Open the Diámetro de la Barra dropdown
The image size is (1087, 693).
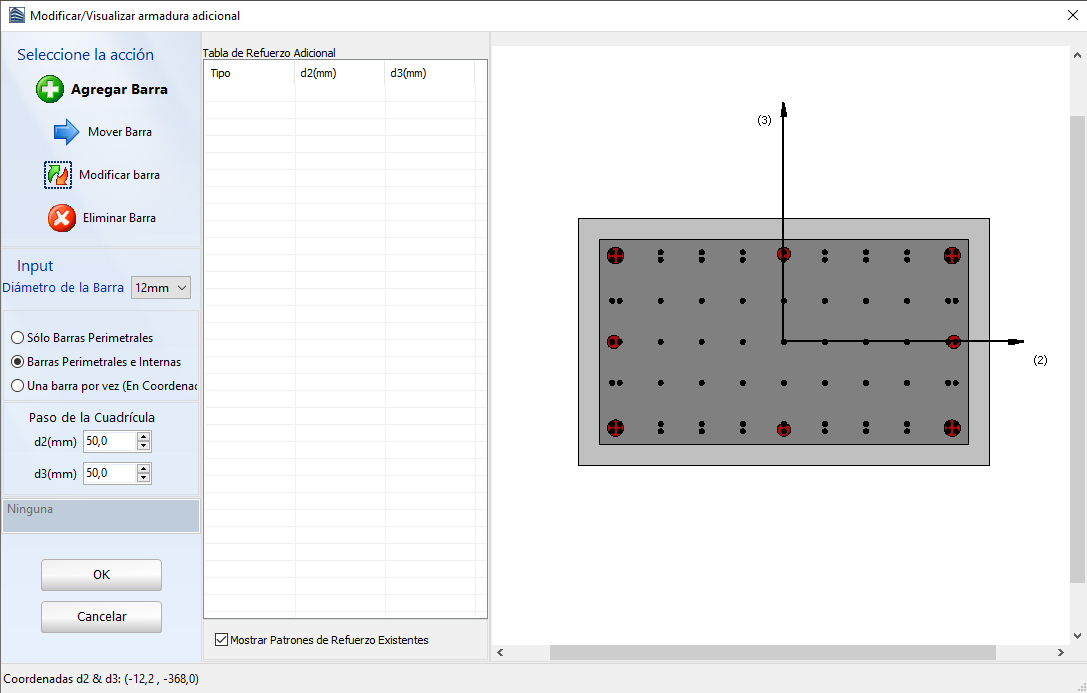click(x=161, y=288)
